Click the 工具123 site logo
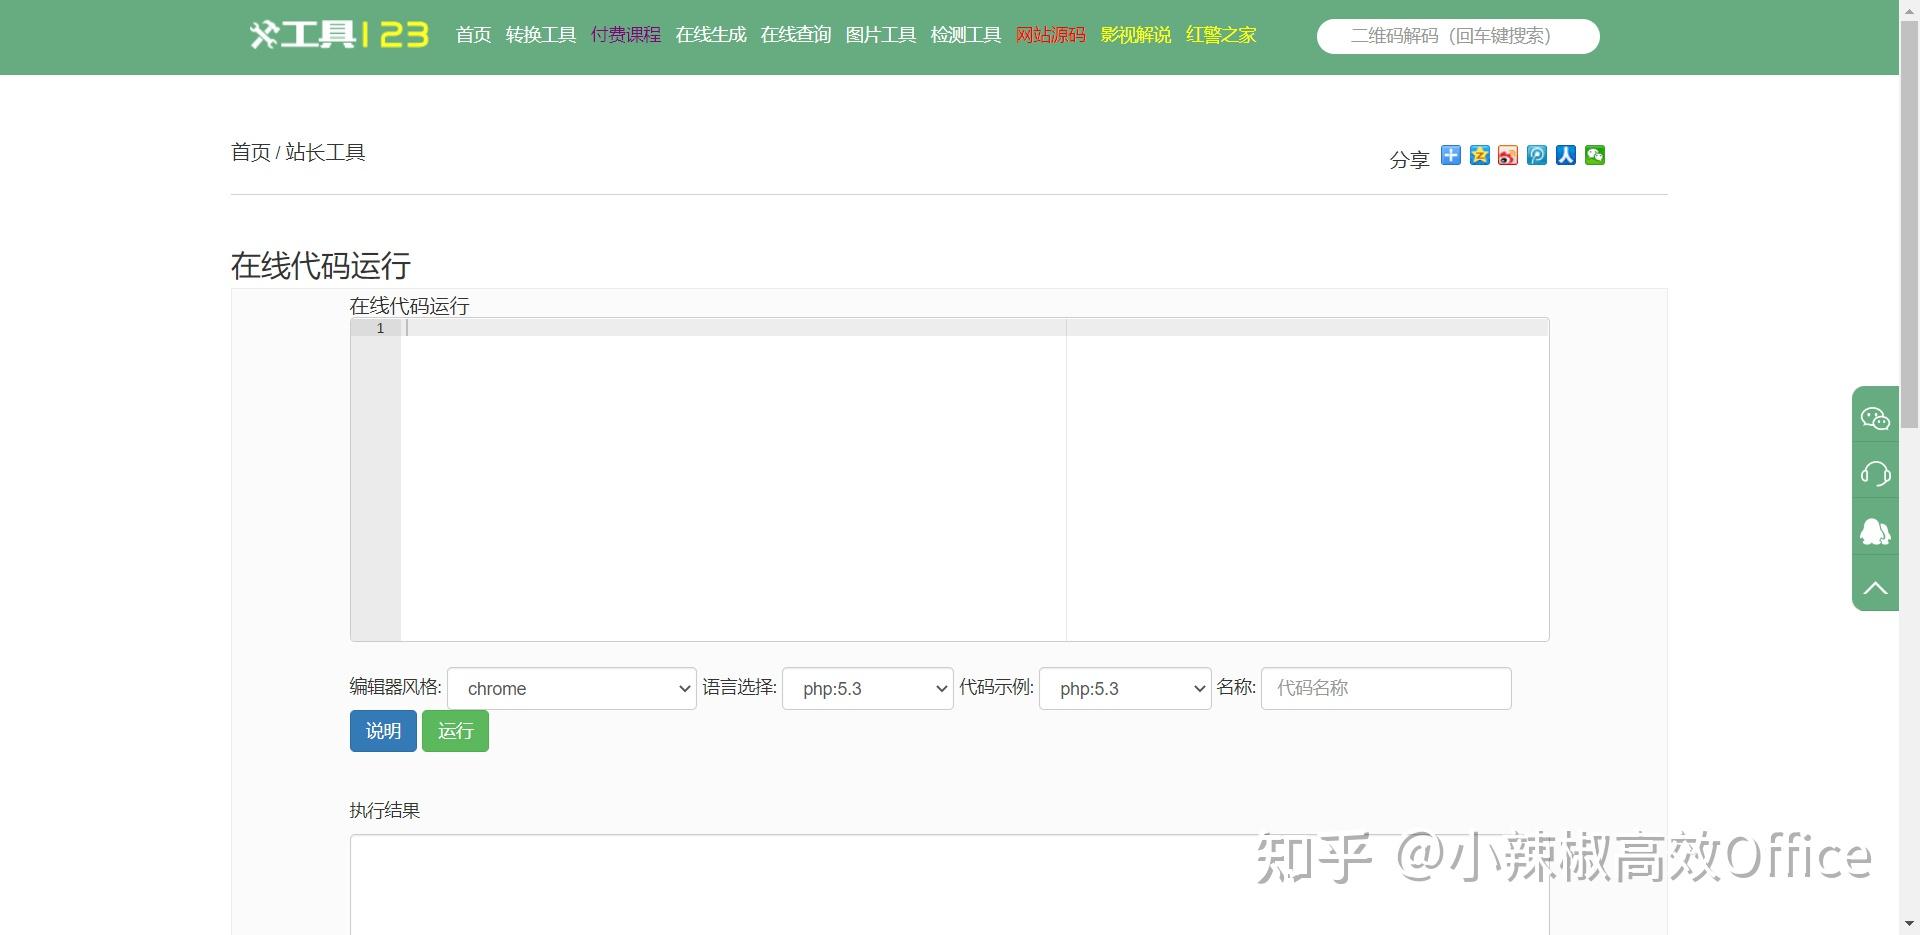 [339, 35]
